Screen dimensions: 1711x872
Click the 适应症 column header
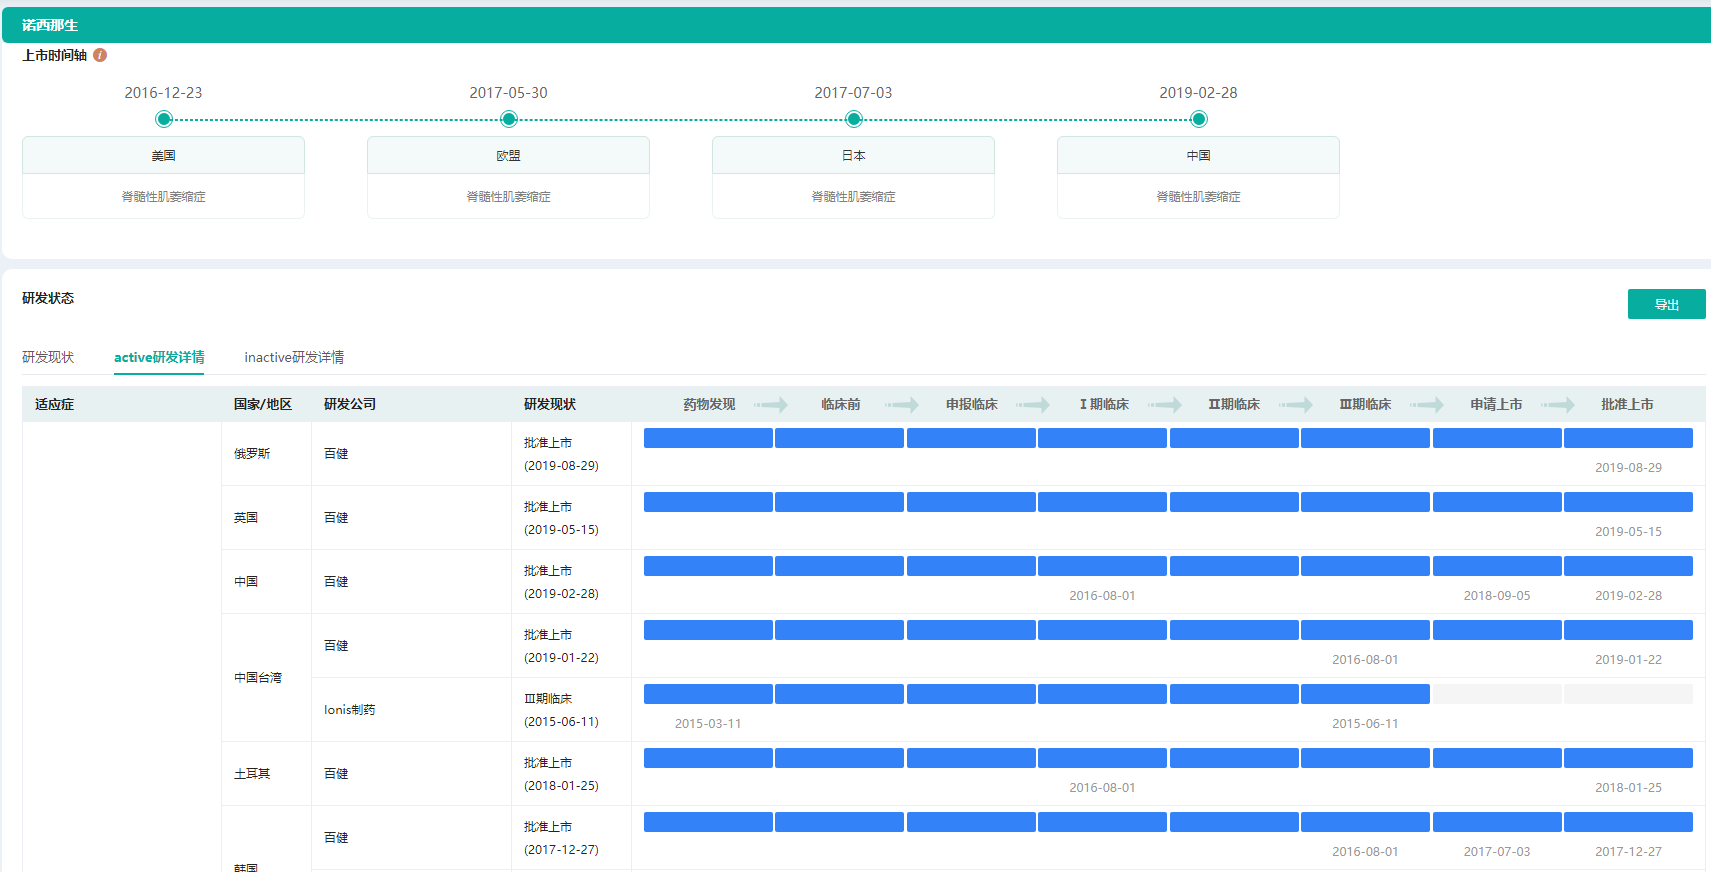click(55, 404)
